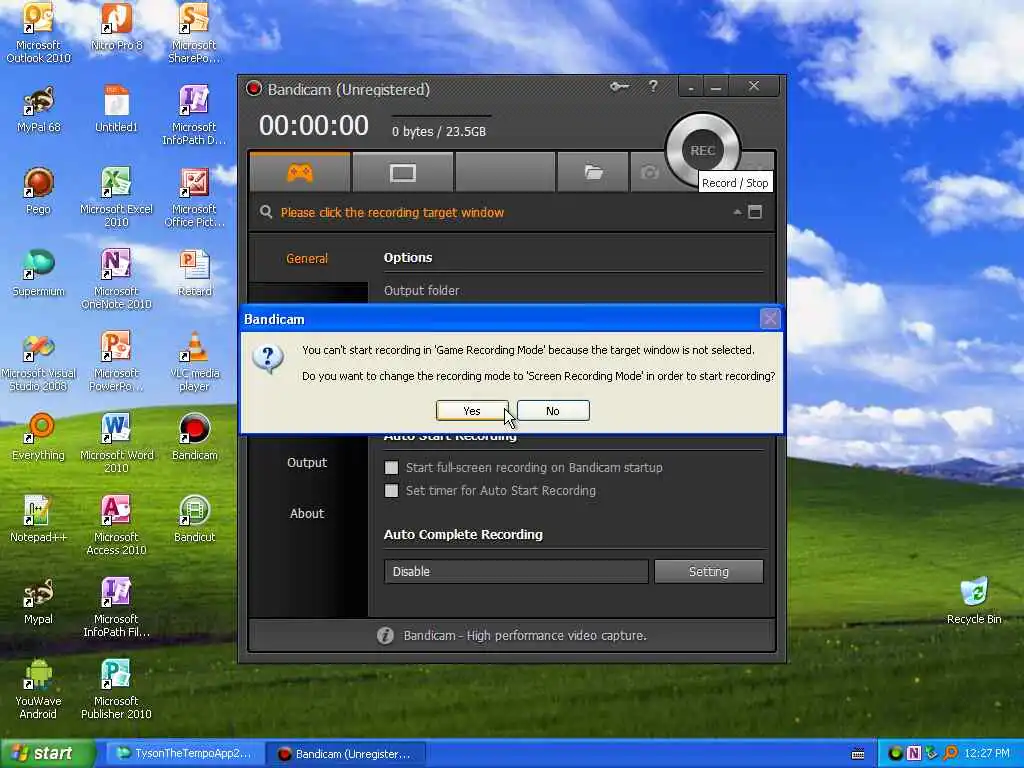The height and width of the screenshot is (768, 1024).
Task: Open the Output settings section
Action: [x=307, y=462]
